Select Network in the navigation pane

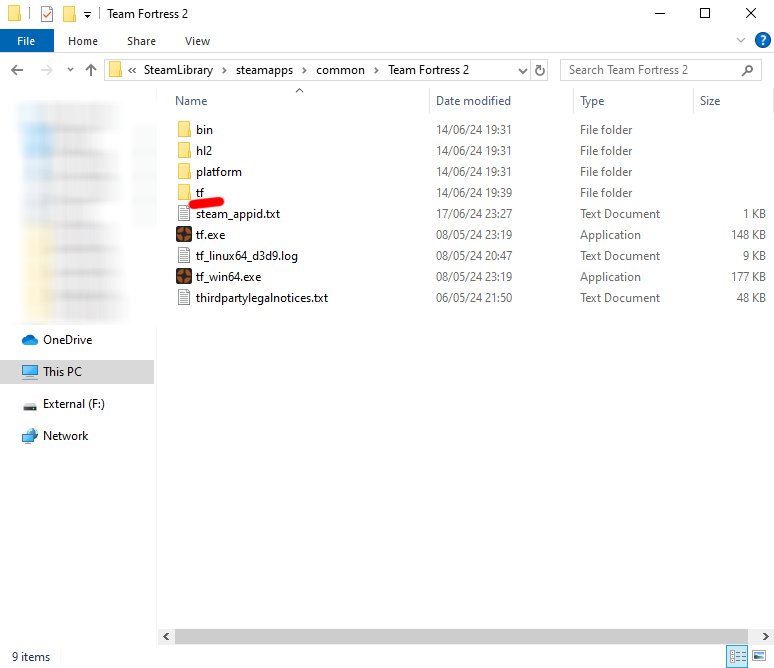(65, 436)
